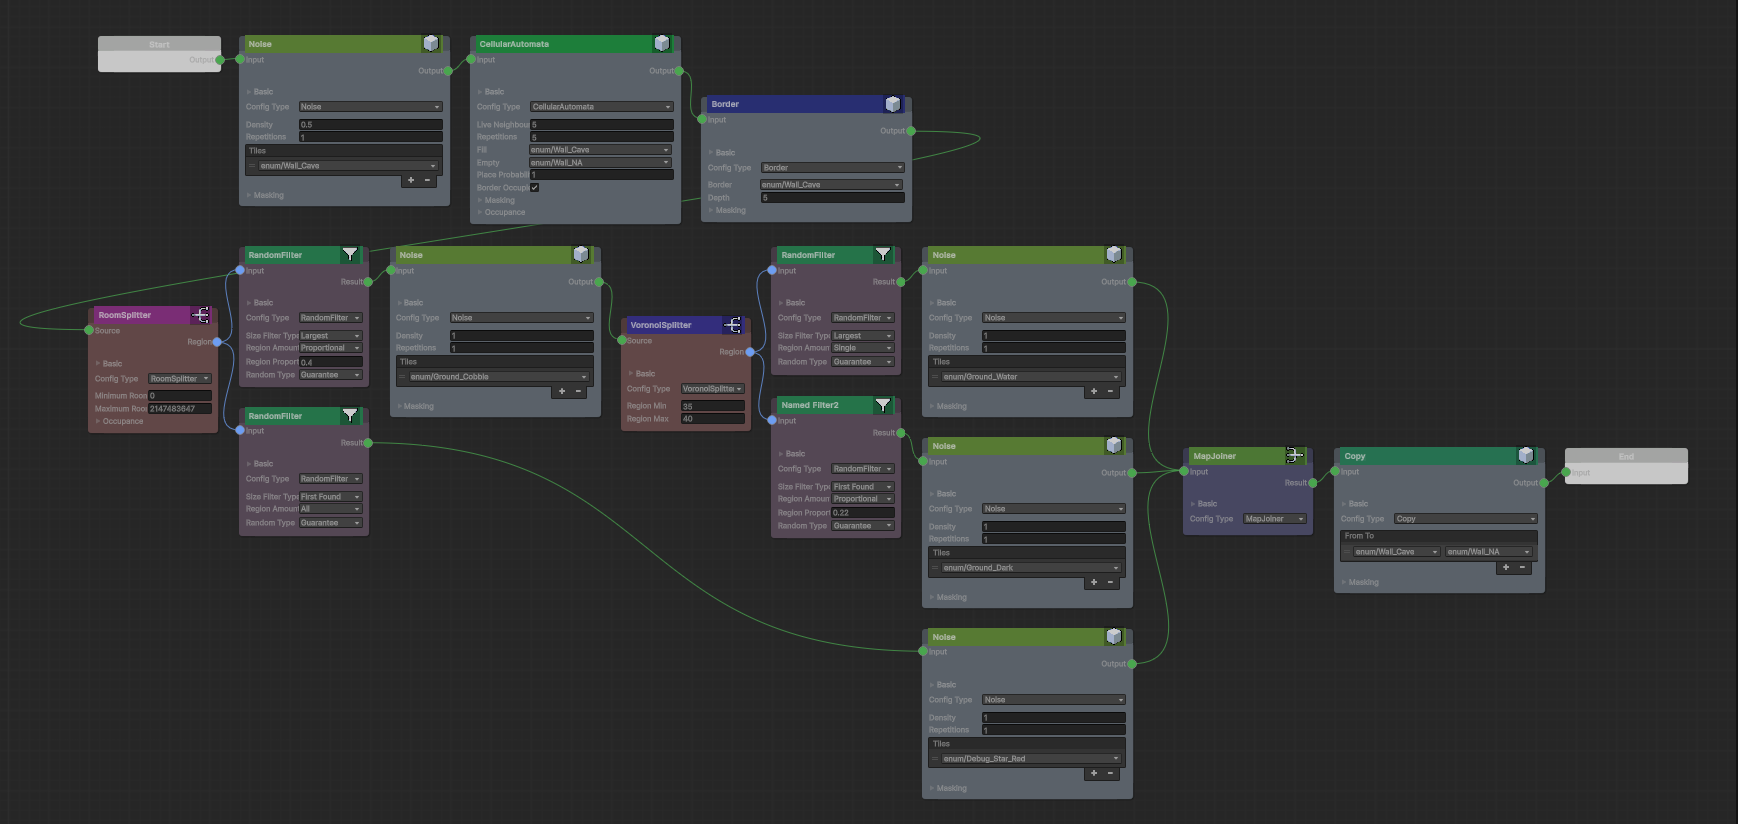The height and width of the screenshot is (824, 1738).
Task: Click the Depth value field in Border node
Action: tap(832, 198)
